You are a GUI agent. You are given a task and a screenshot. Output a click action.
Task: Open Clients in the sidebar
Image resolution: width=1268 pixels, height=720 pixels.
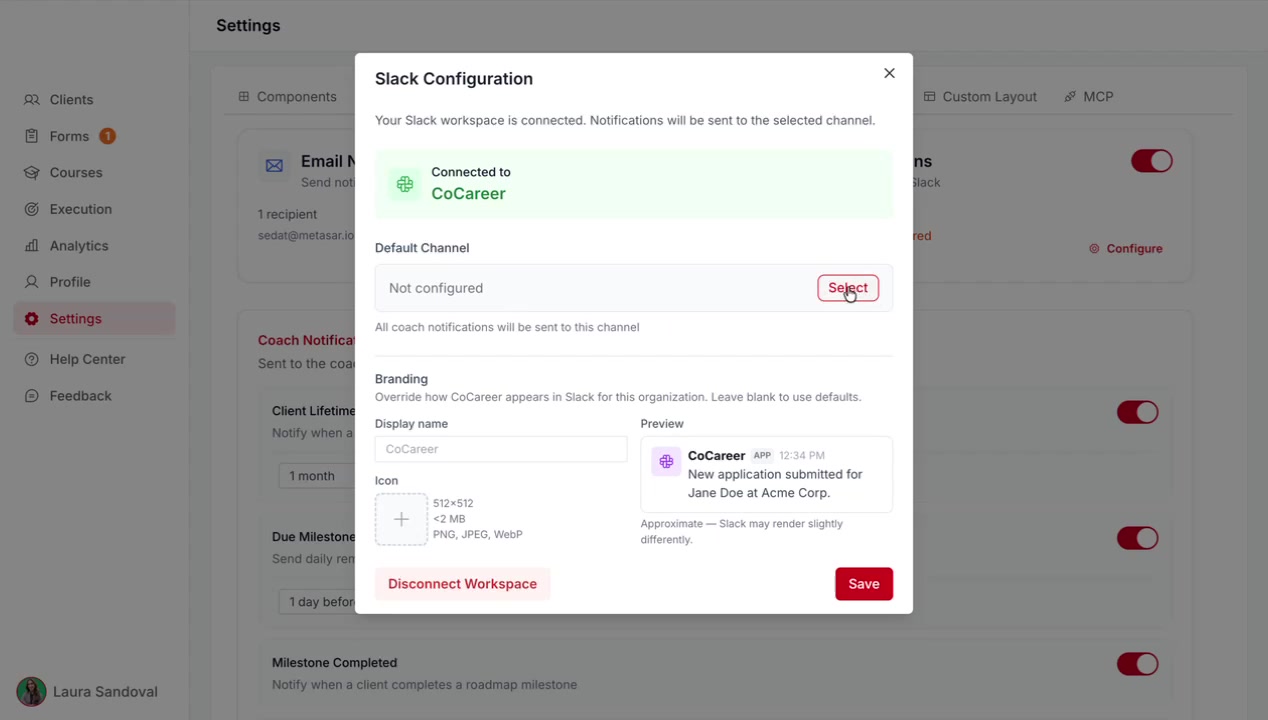(94, 100)
